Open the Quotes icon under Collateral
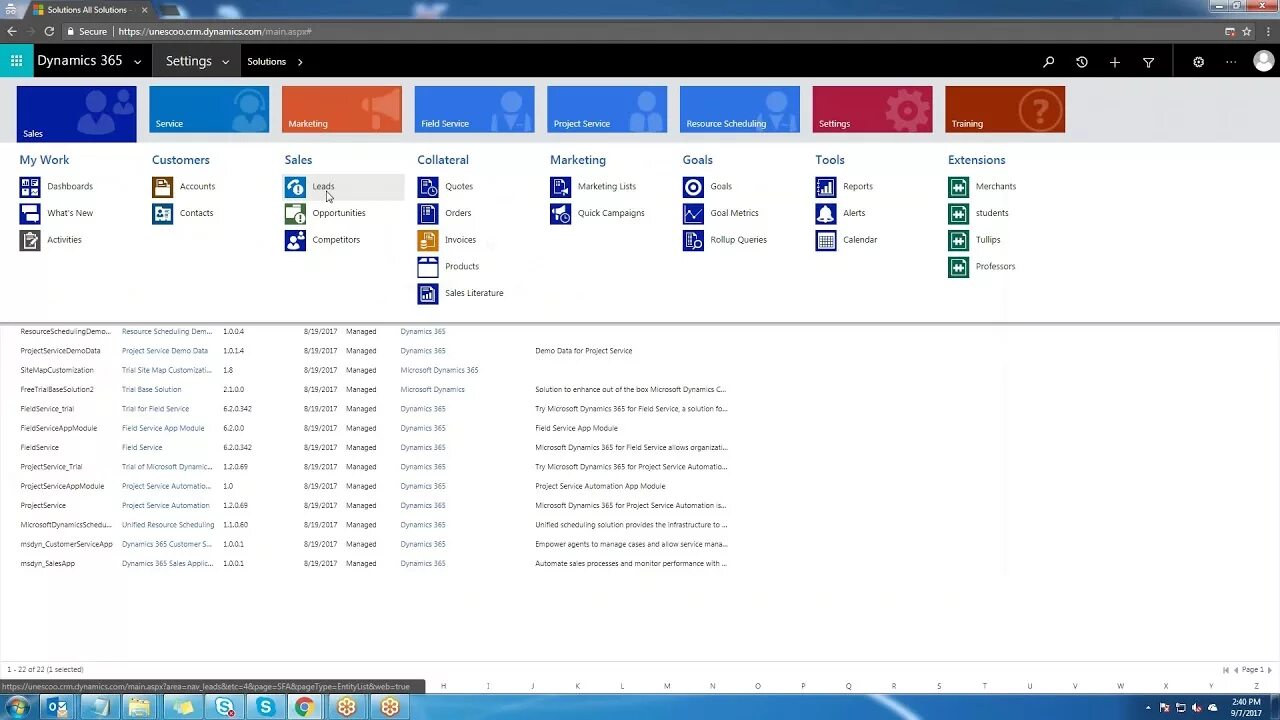Image resolution: width=1280 pixels, height=720 pixels. click(x=428, y=187)
